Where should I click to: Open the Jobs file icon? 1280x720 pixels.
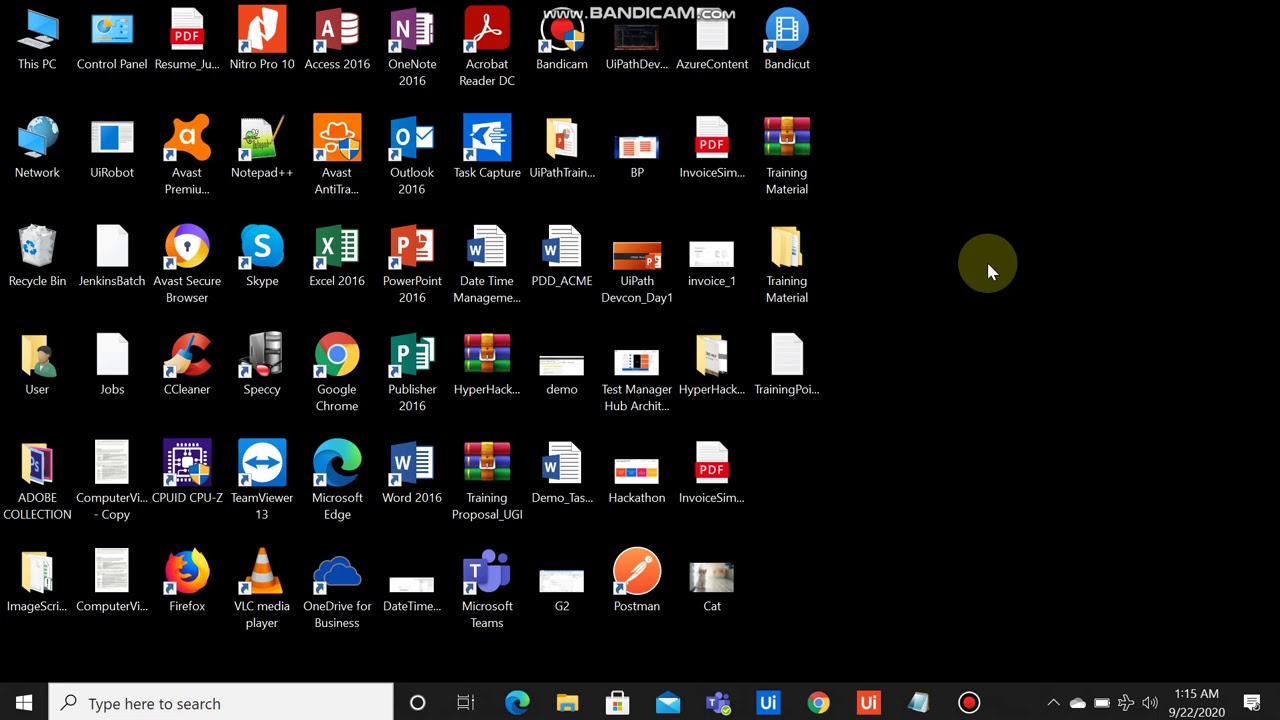(112, 365)
